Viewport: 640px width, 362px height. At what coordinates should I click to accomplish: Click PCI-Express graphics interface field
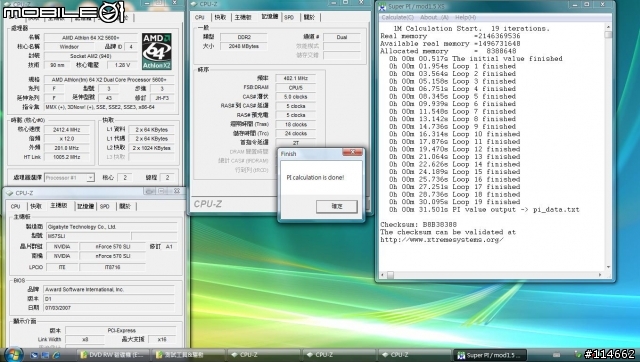pos(121,331)
